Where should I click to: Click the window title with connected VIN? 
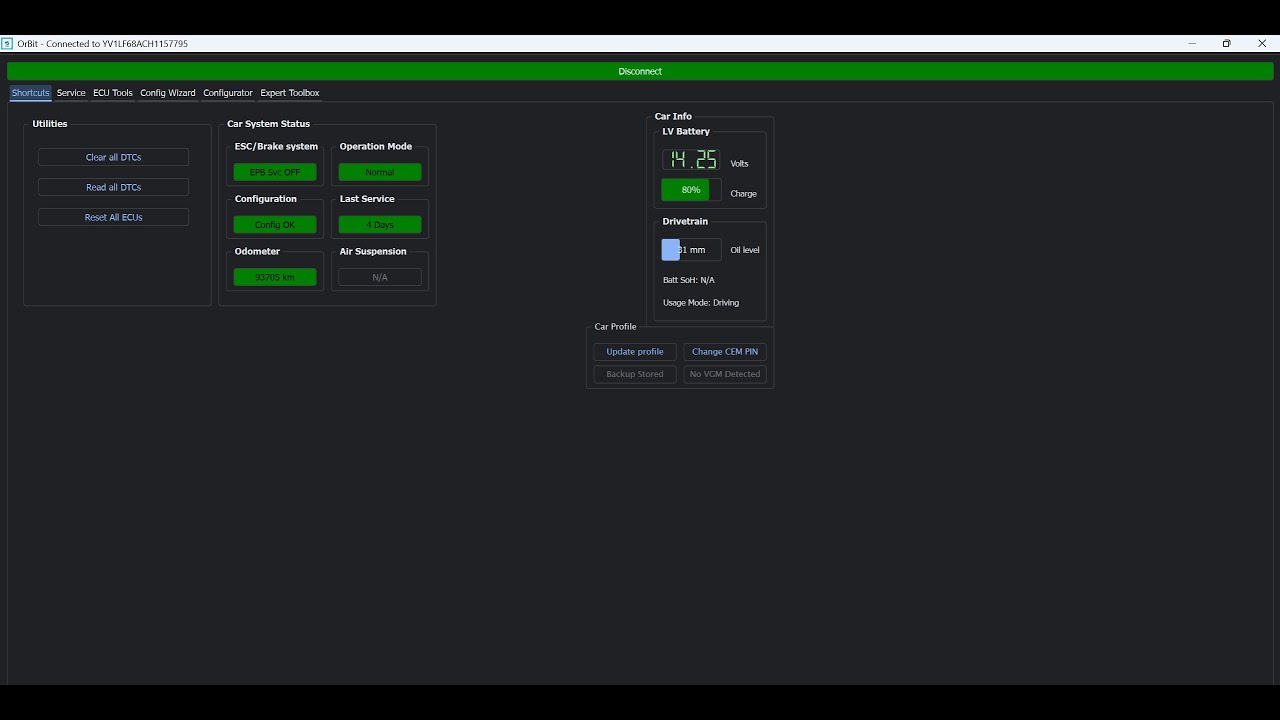tap(102, 44)
